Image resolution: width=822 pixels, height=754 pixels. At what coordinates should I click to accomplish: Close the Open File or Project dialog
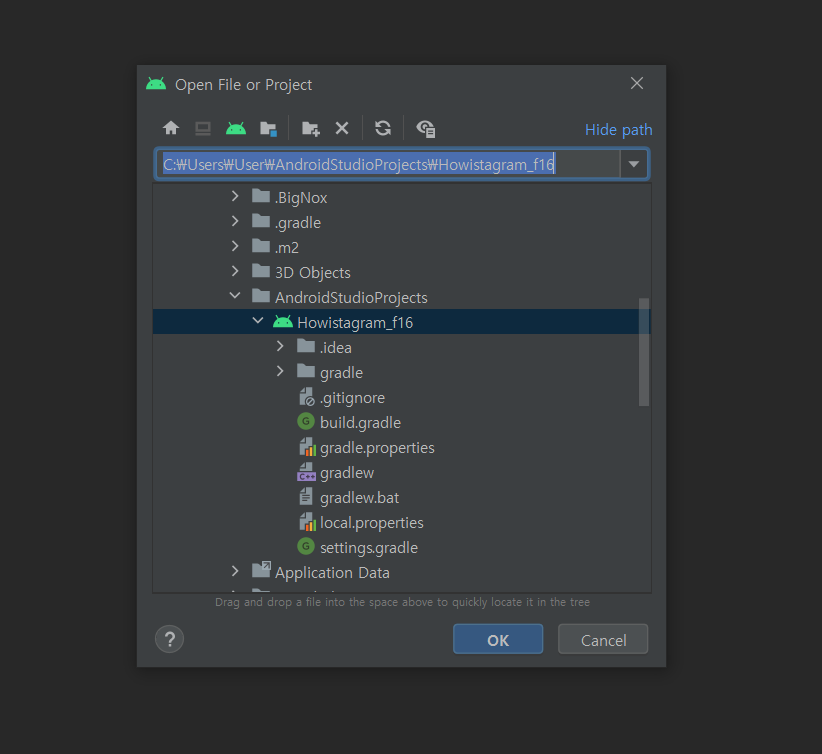tap(637, 83)
